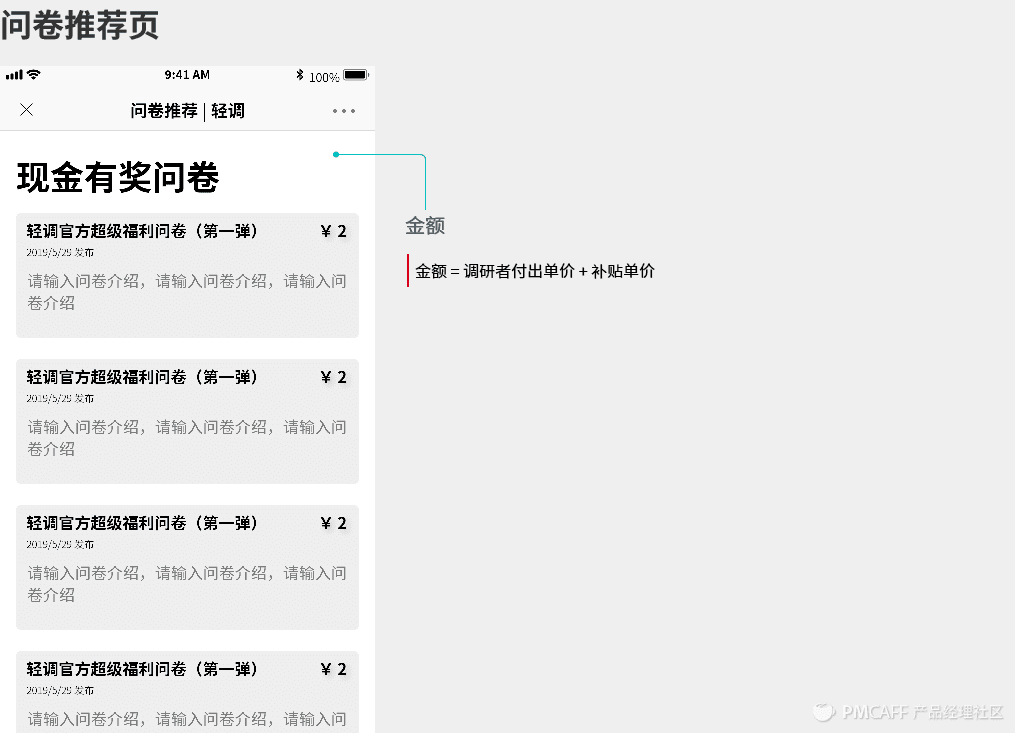The image size is (1015, 733).
Task: Open the second 轻调官方超级福利问卷 card title
Action: (x=142, y=377)
